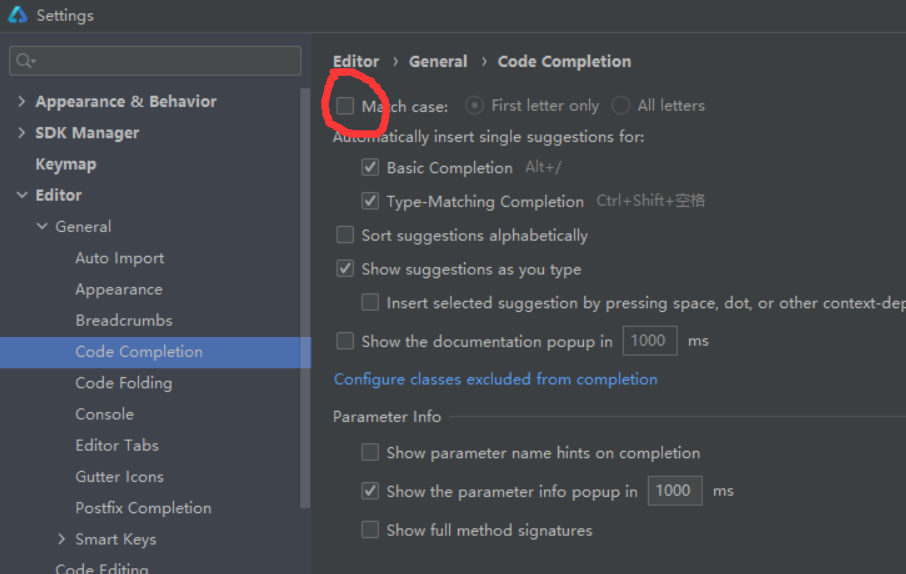This screenshot has height=574, width=906.
Task: Select Auto Import in the tree
Action: pos(119,258)
